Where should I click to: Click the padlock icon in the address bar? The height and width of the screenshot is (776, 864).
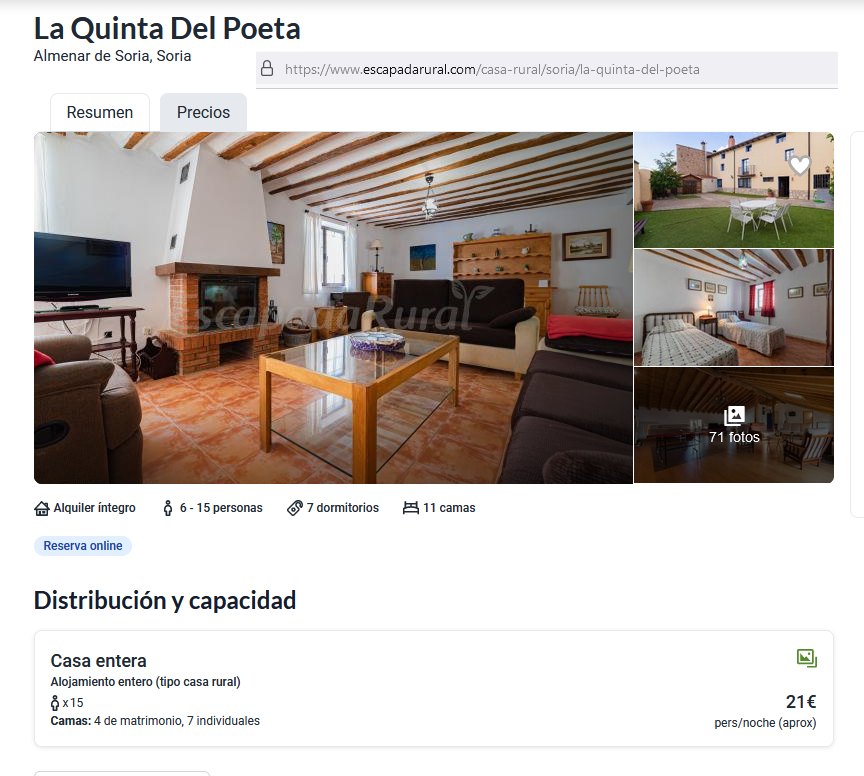(267, 68)
